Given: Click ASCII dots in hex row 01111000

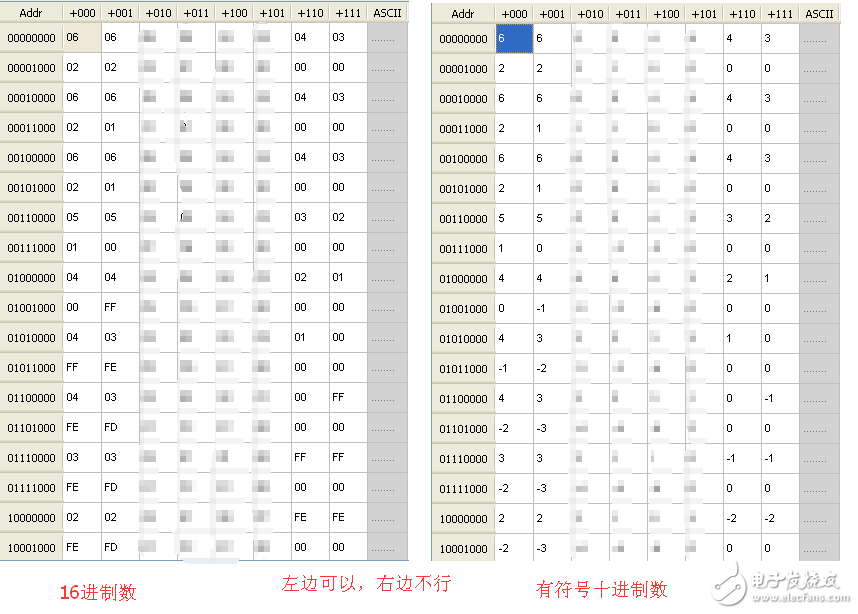Looking at the screenshot, I should pos(383,490).
